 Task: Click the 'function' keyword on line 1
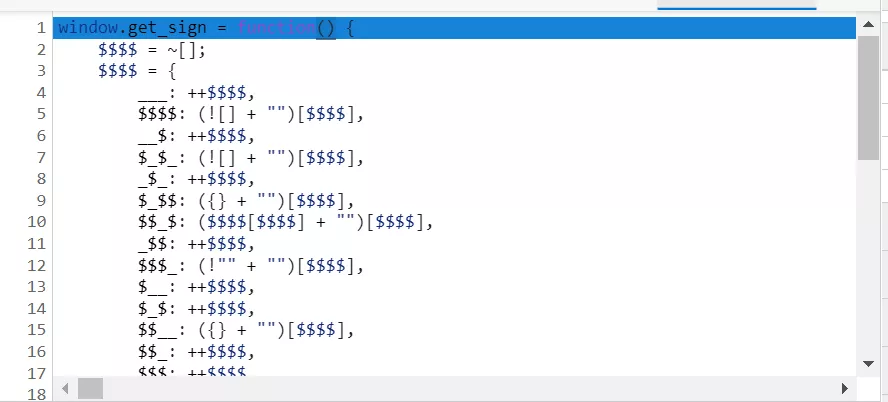pyautogui.click(x=275, y=28)
